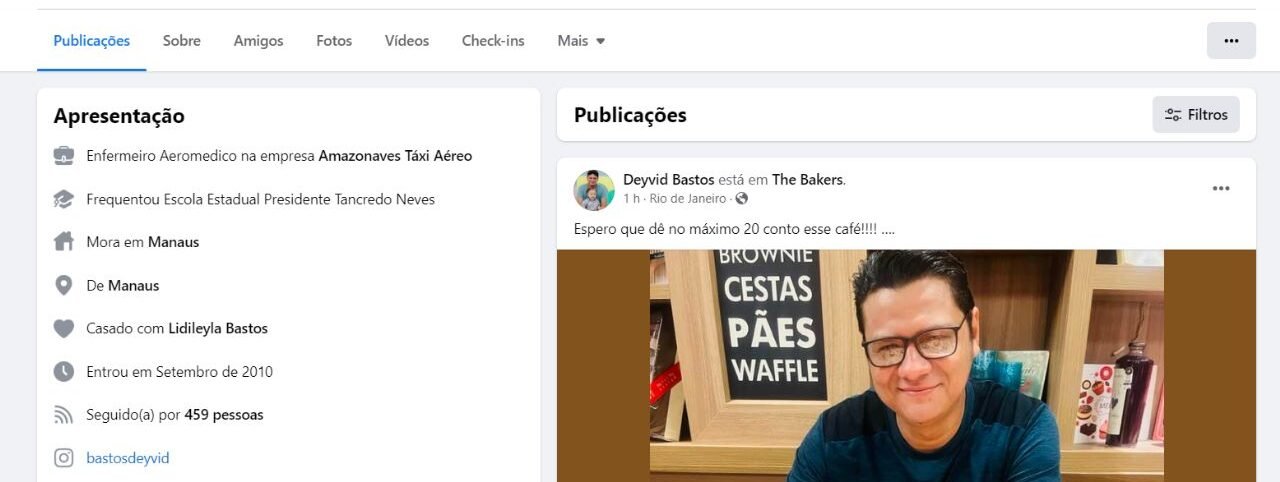Open the Amigos tab
1280x482 pixels.
[x=258, y=41]
